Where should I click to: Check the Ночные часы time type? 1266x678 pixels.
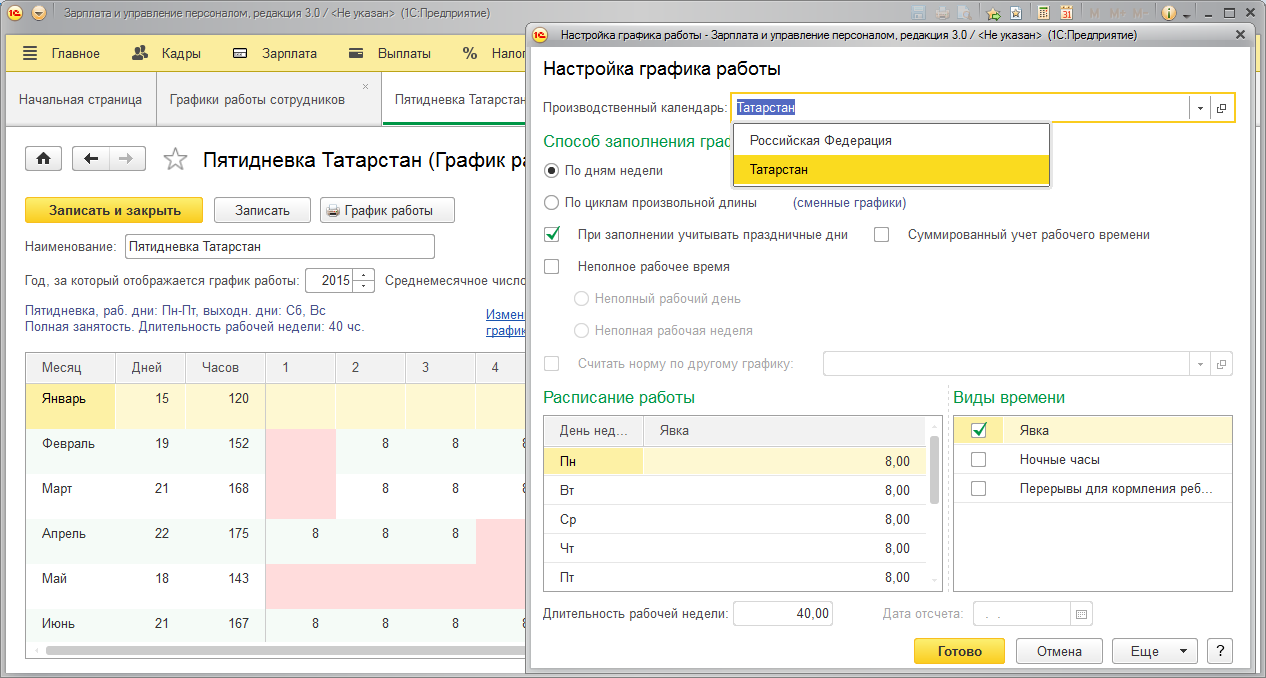(979, 460)
